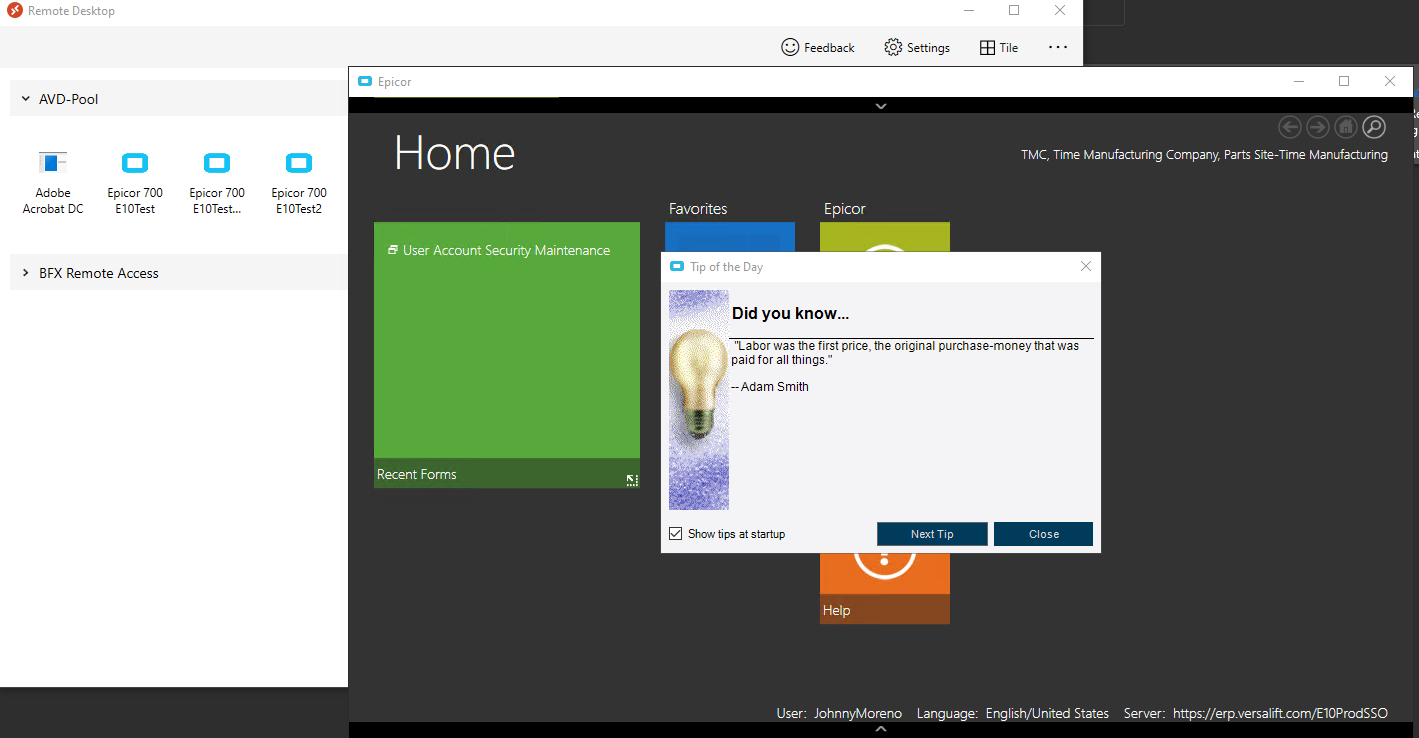1419x738 pixels.
Task: Uncheck Show tips at startup
Action: pyautogui.click(x=676, y=534)
